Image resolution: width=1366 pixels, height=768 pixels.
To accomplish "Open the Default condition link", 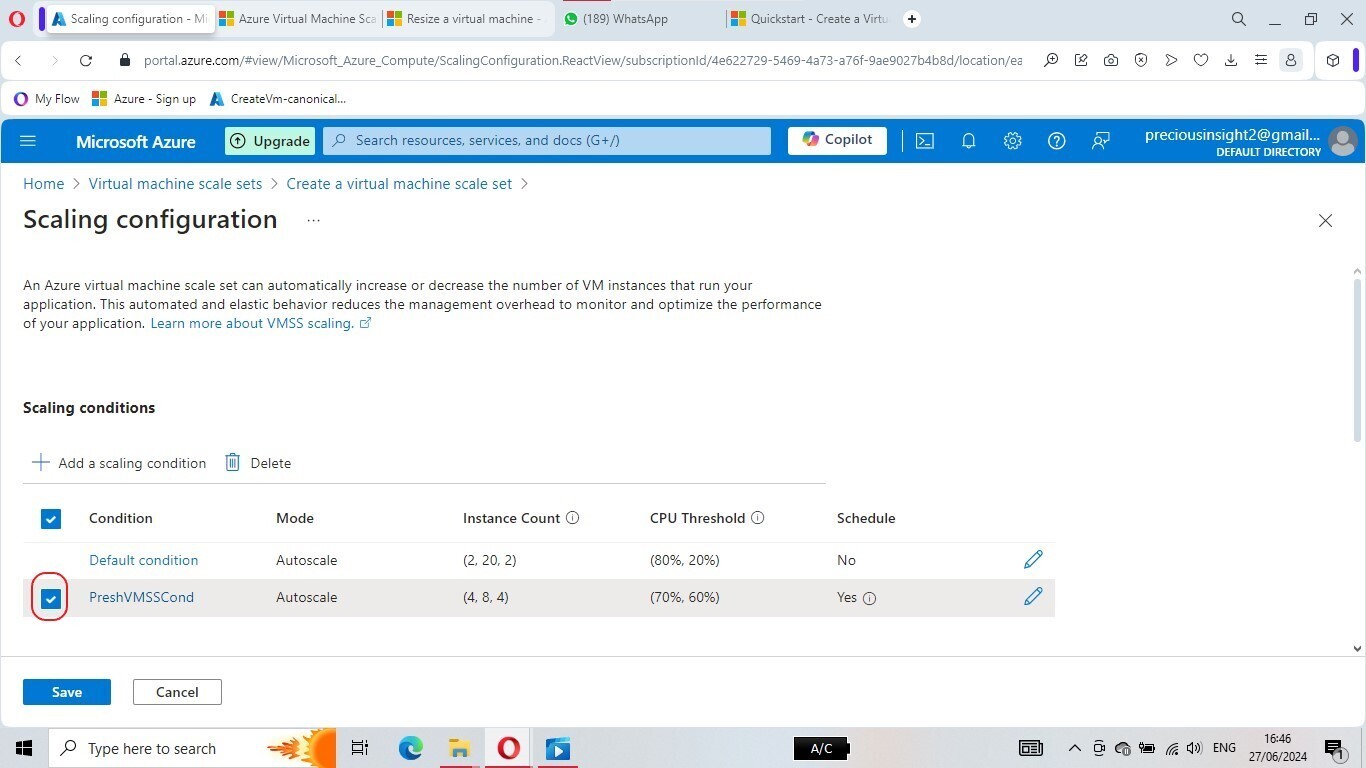I will click(144, 560).
